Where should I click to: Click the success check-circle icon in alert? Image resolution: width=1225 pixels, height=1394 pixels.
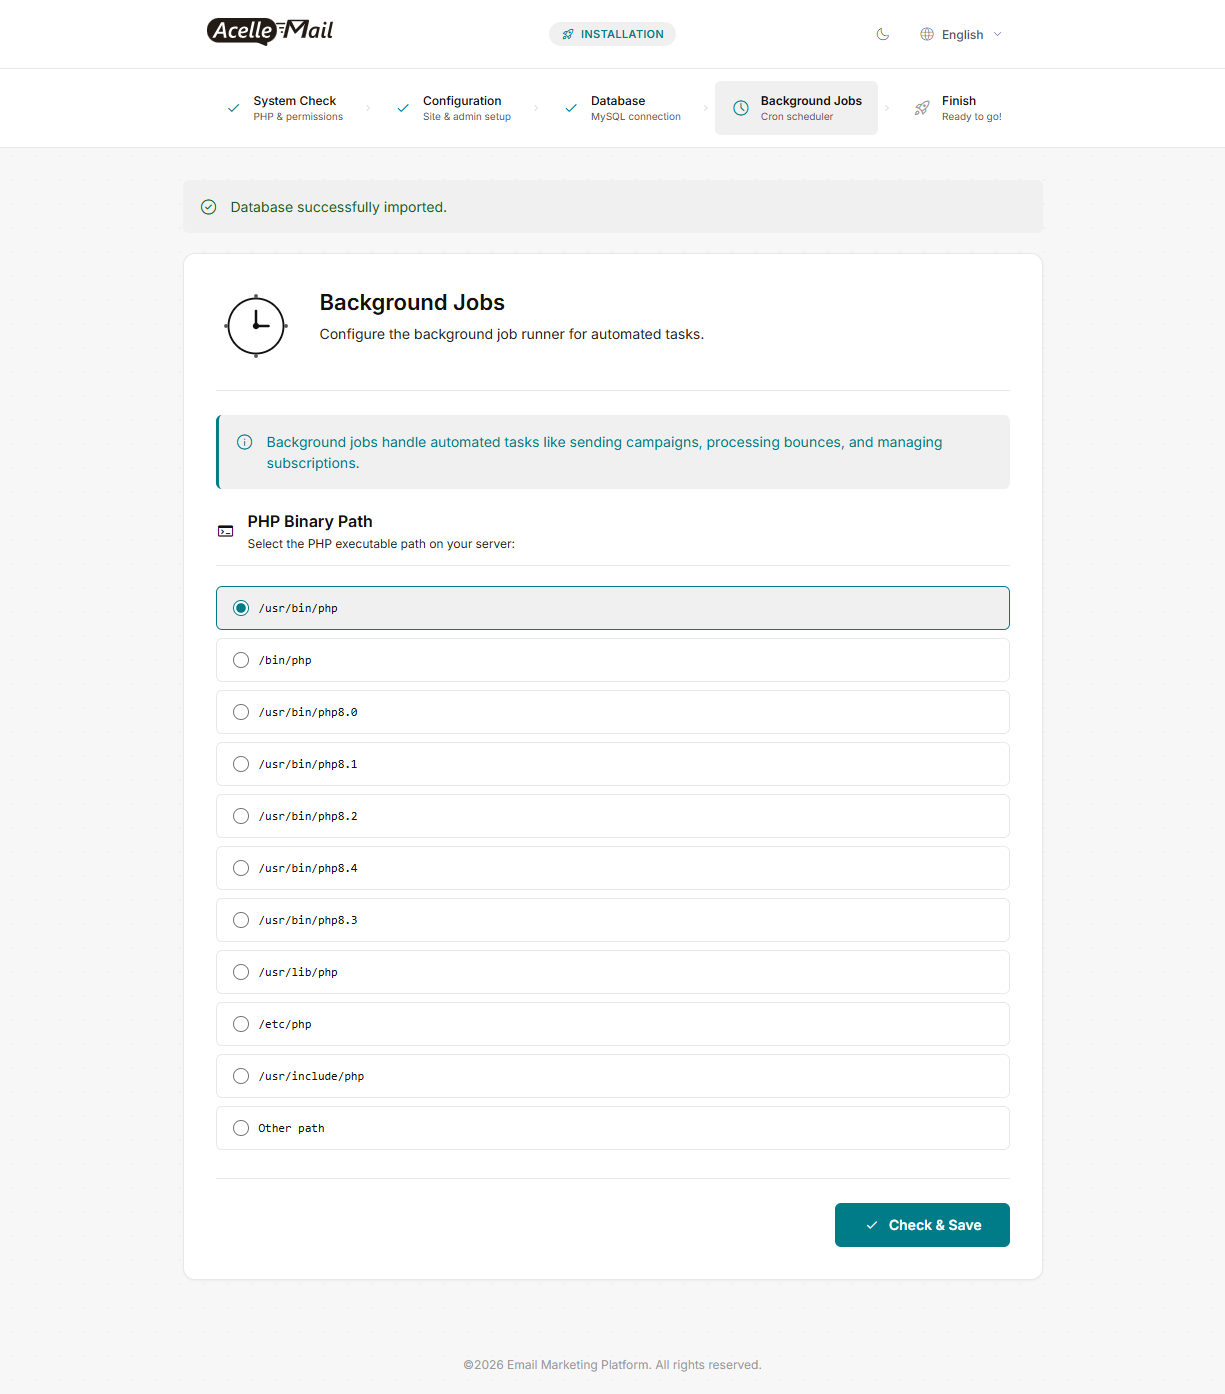pyautogui.click(x=209, y=207)
